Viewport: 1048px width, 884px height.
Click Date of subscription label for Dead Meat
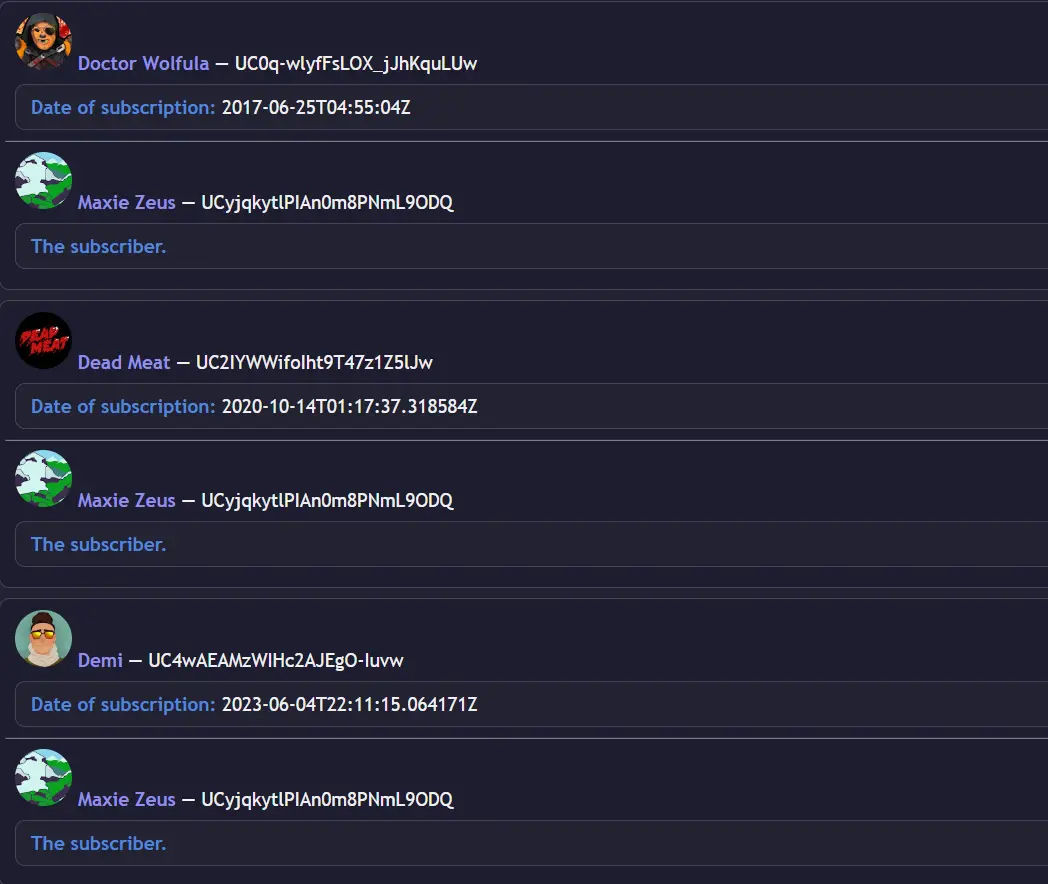pyautogui.click(x=123, y=406)
